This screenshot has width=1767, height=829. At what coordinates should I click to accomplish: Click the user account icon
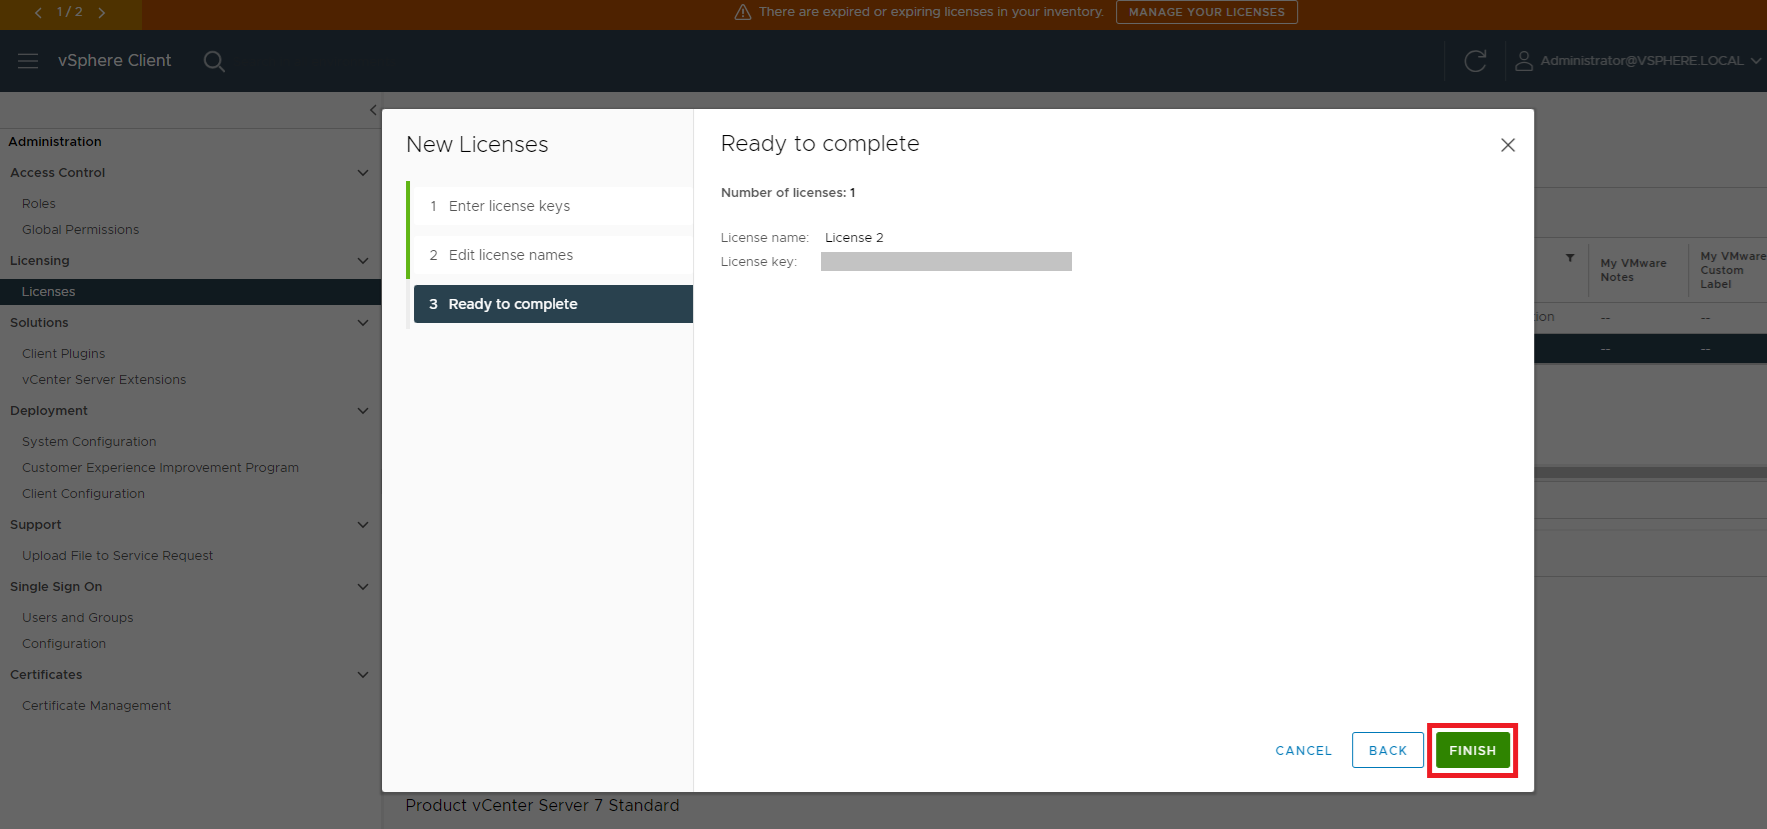point(1523,61)
